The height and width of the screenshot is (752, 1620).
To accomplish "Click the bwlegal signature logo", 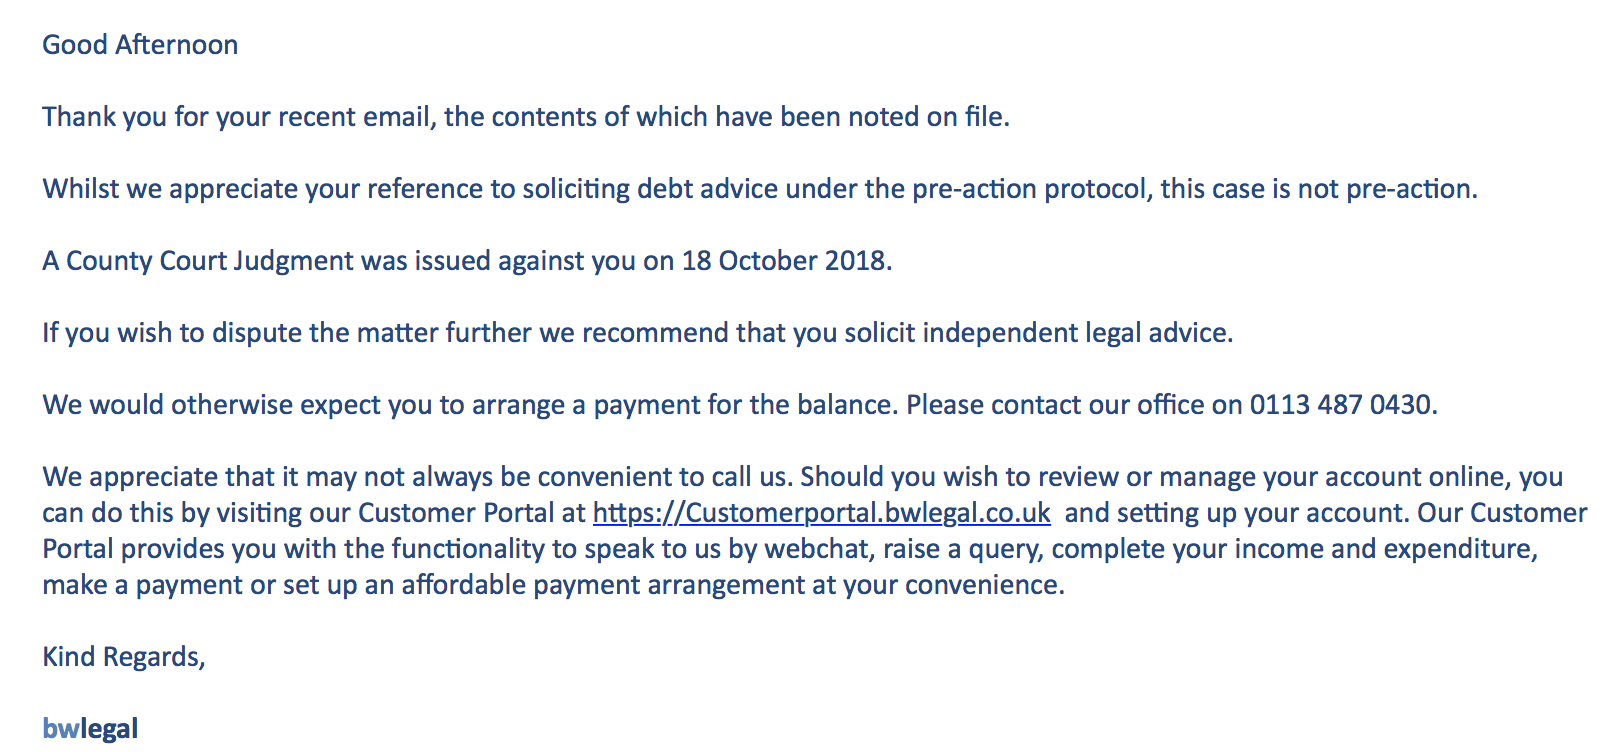I will pos(90,728).
